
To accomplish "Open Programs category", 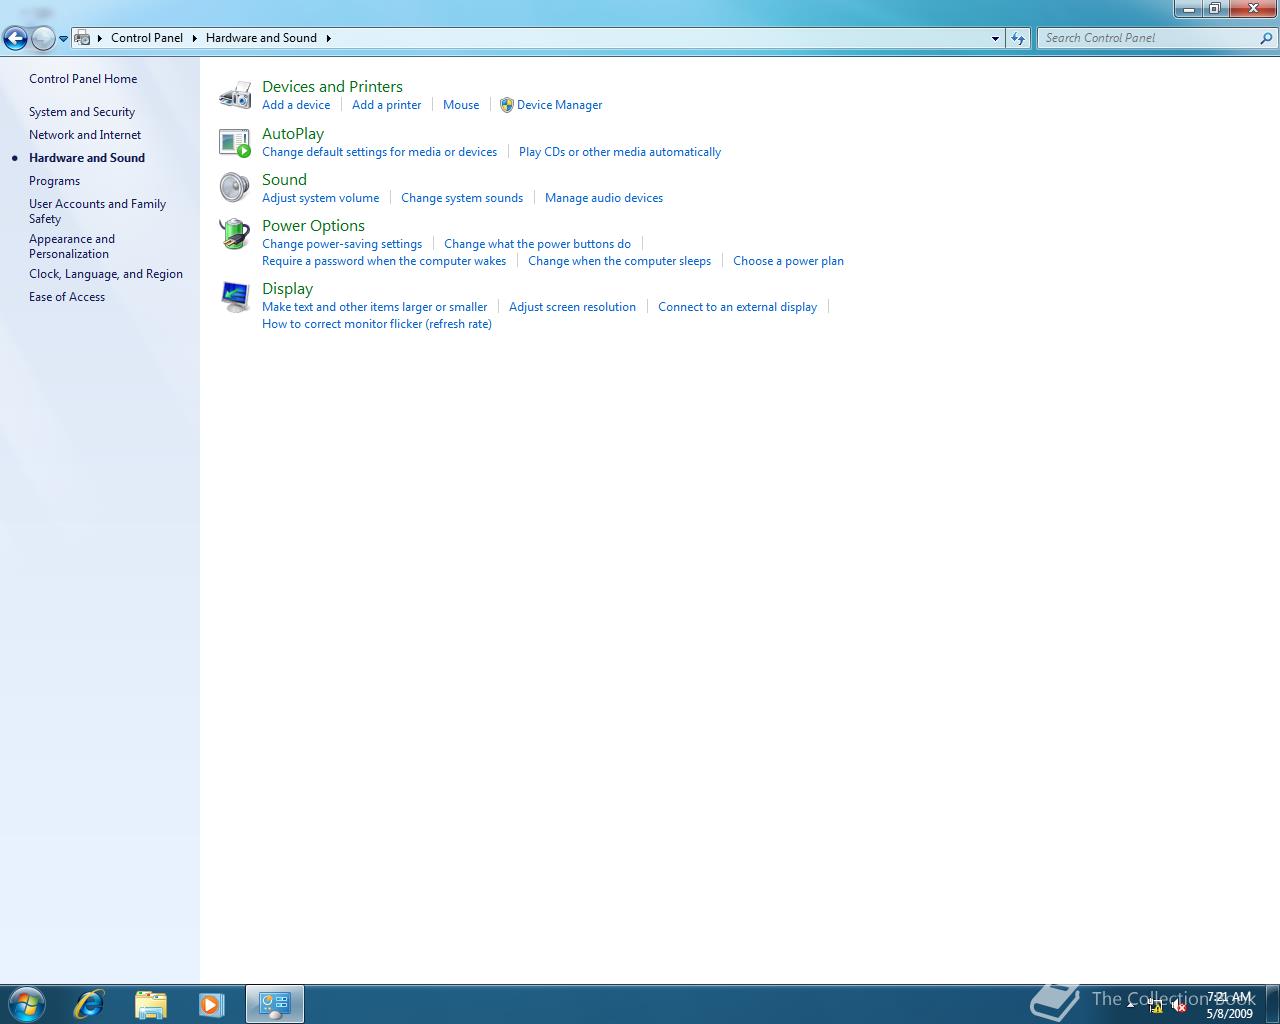I will (x=54, y=181).
